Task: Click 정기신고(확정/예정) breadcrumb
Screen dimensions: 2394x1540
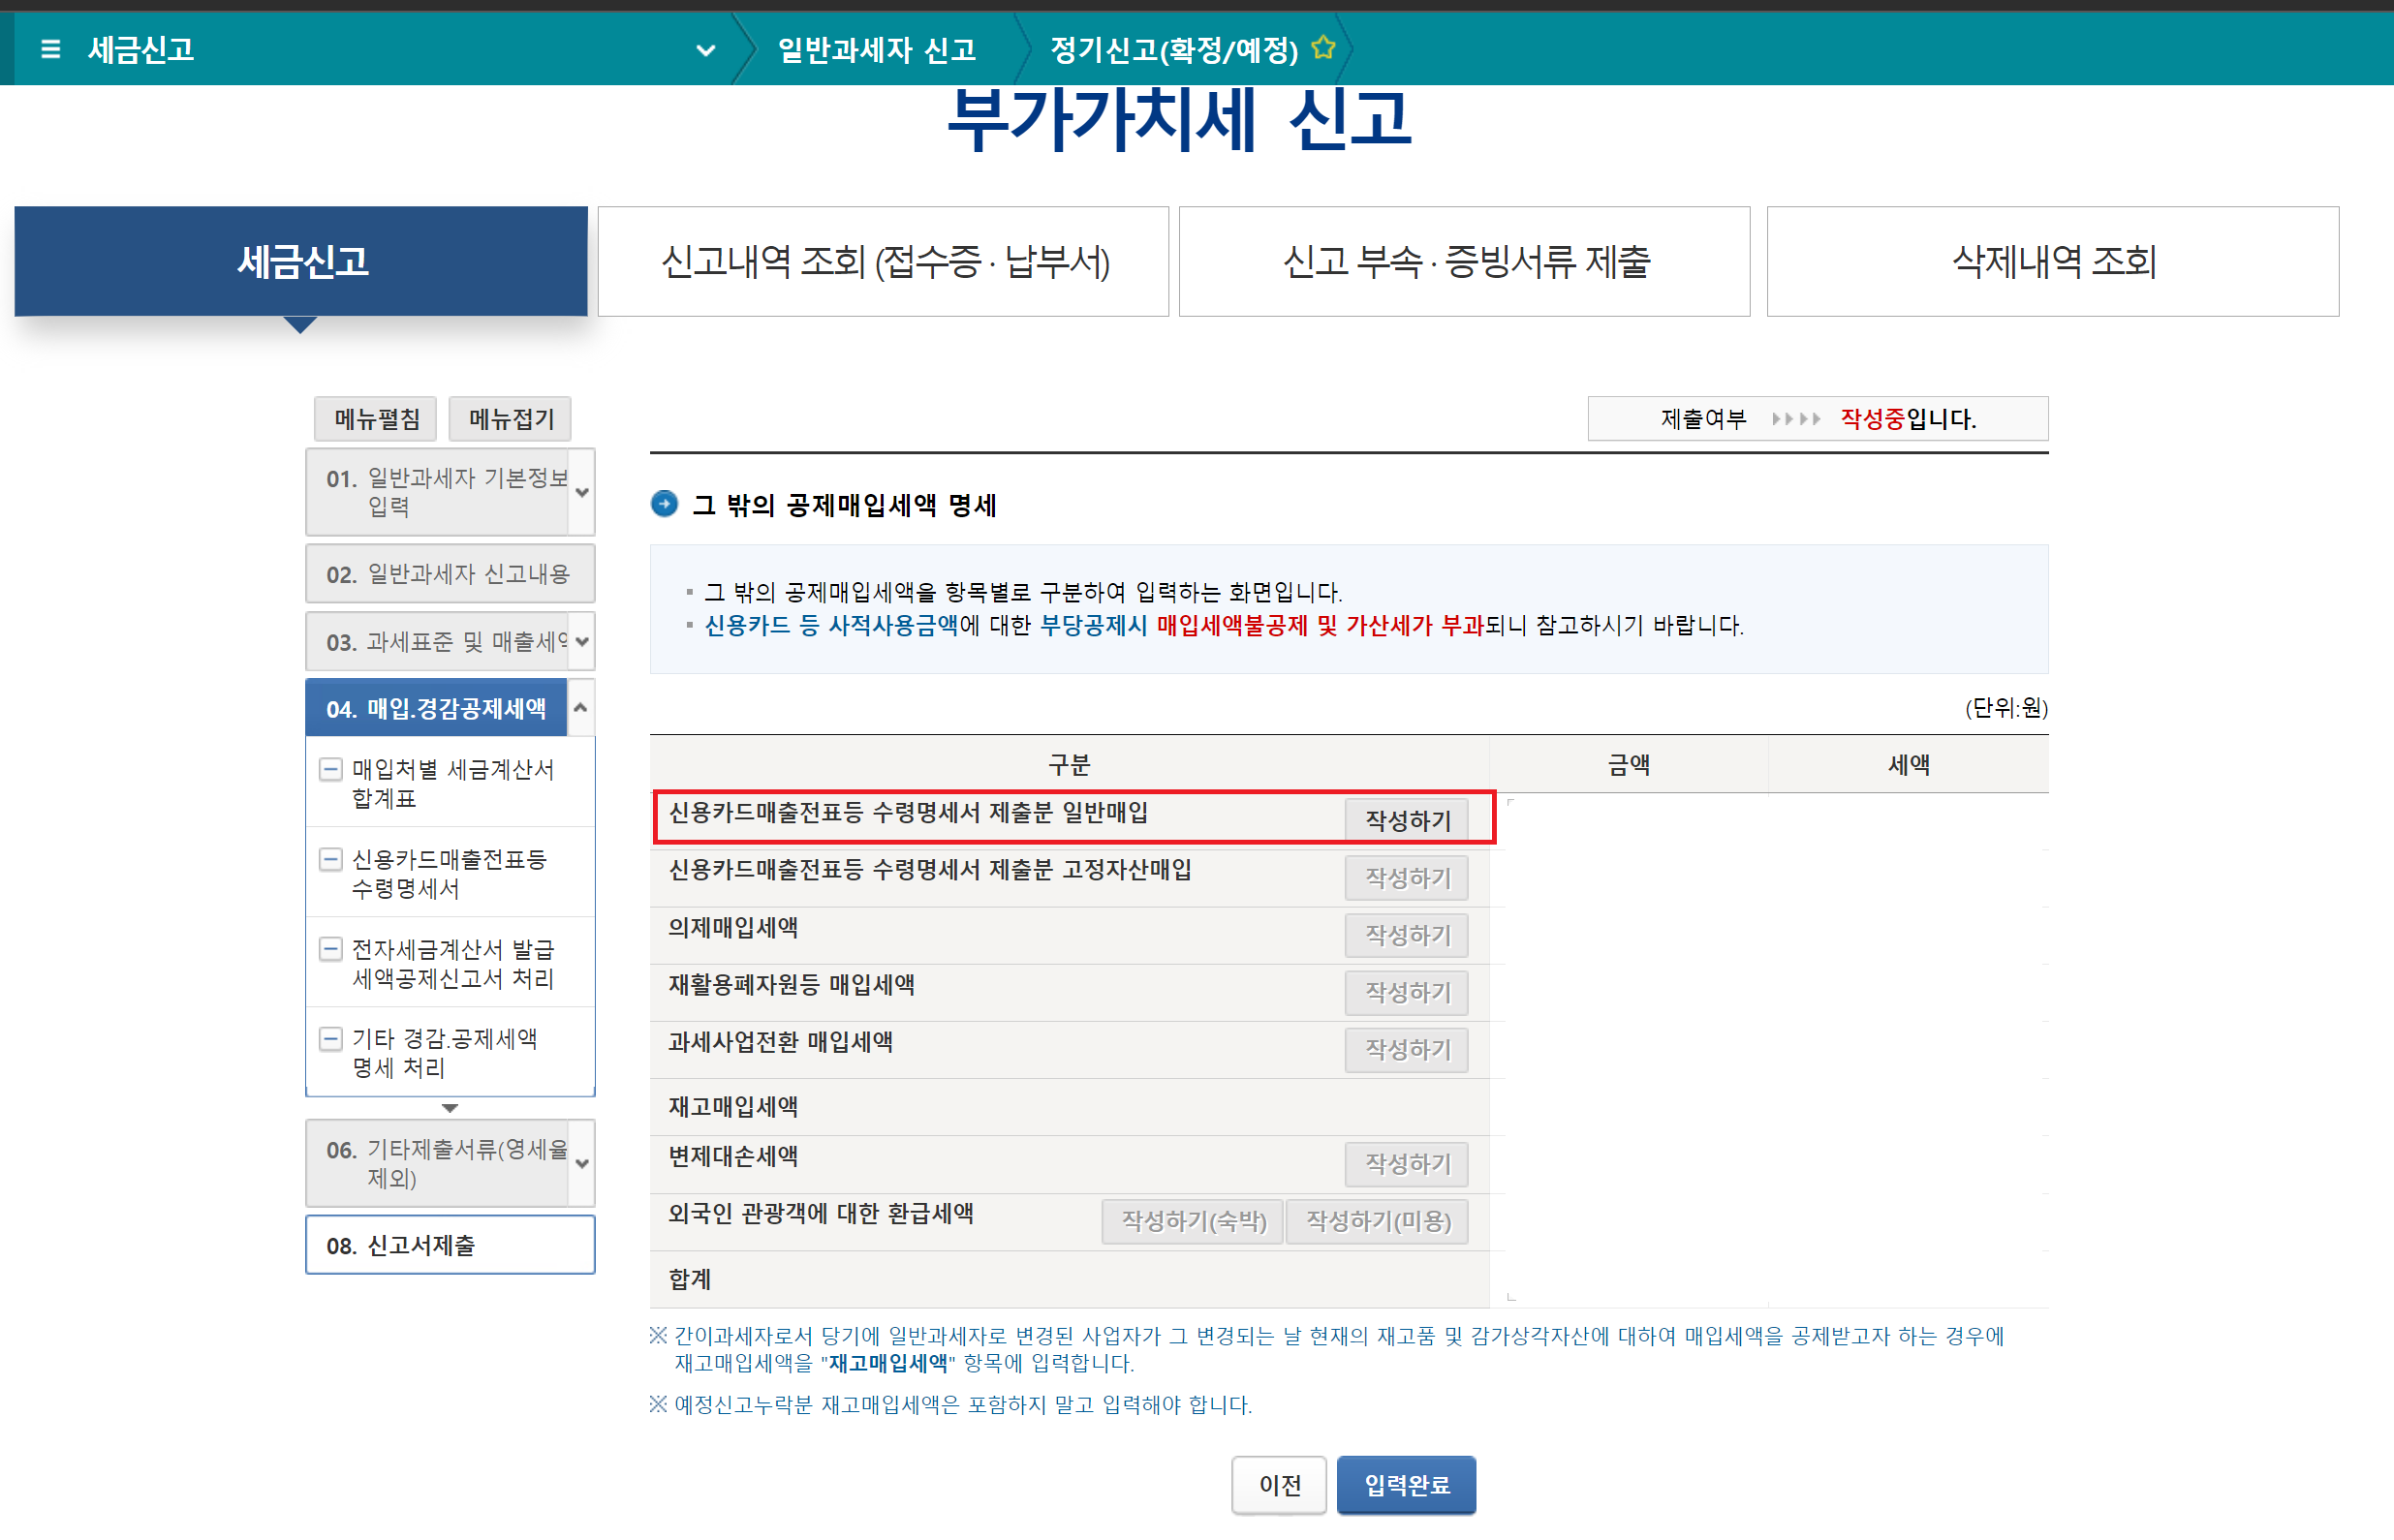Action: pos(1174,49)
